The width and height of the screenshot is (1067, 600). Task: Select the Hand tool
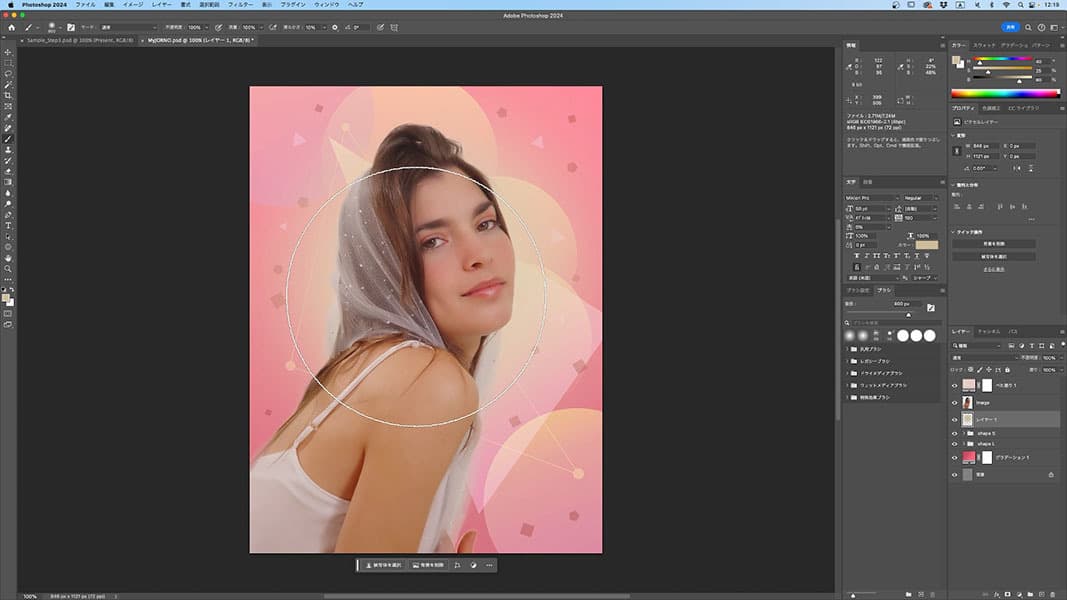(x=8, y=258)
